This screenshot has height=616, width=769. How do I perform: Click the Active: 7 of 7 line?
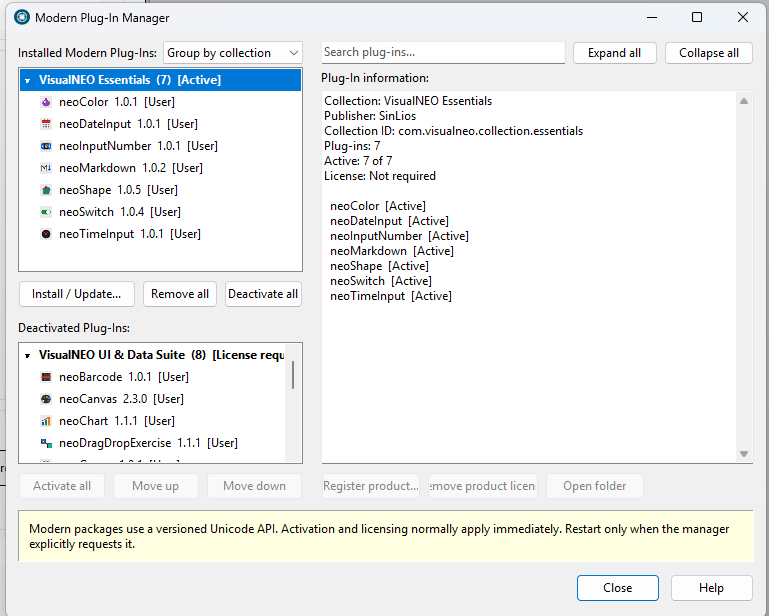coord(358,161)
